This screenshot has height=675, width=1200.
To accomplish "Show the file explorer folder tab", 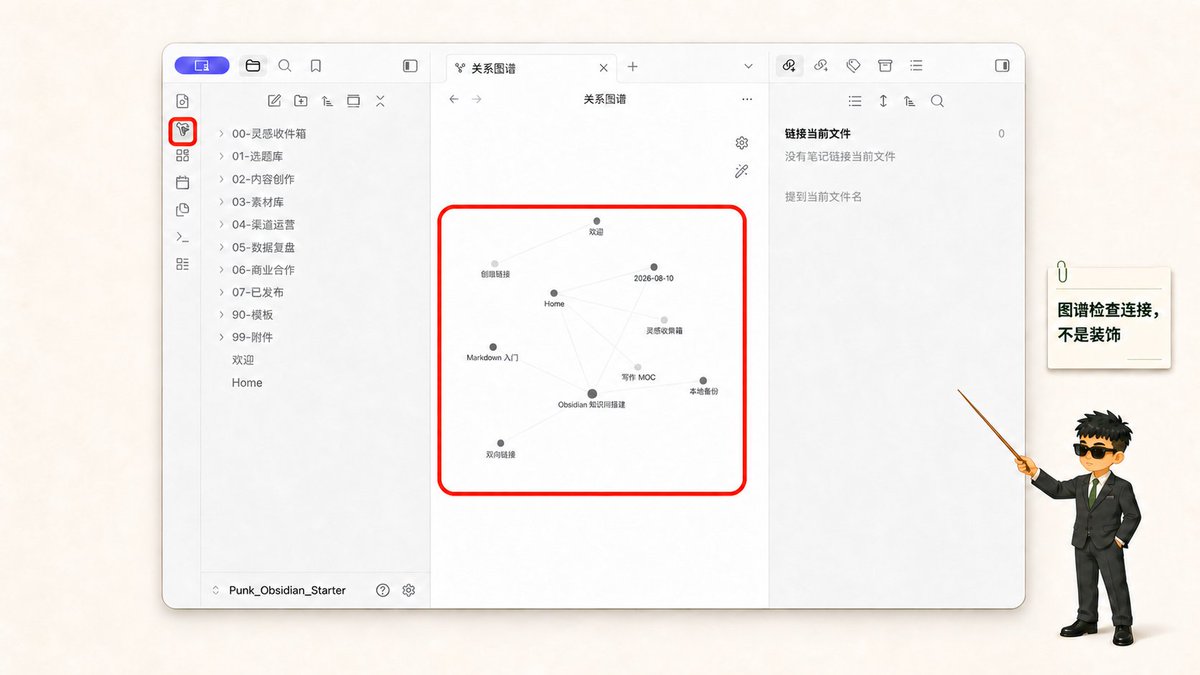I will coord(253,66).
